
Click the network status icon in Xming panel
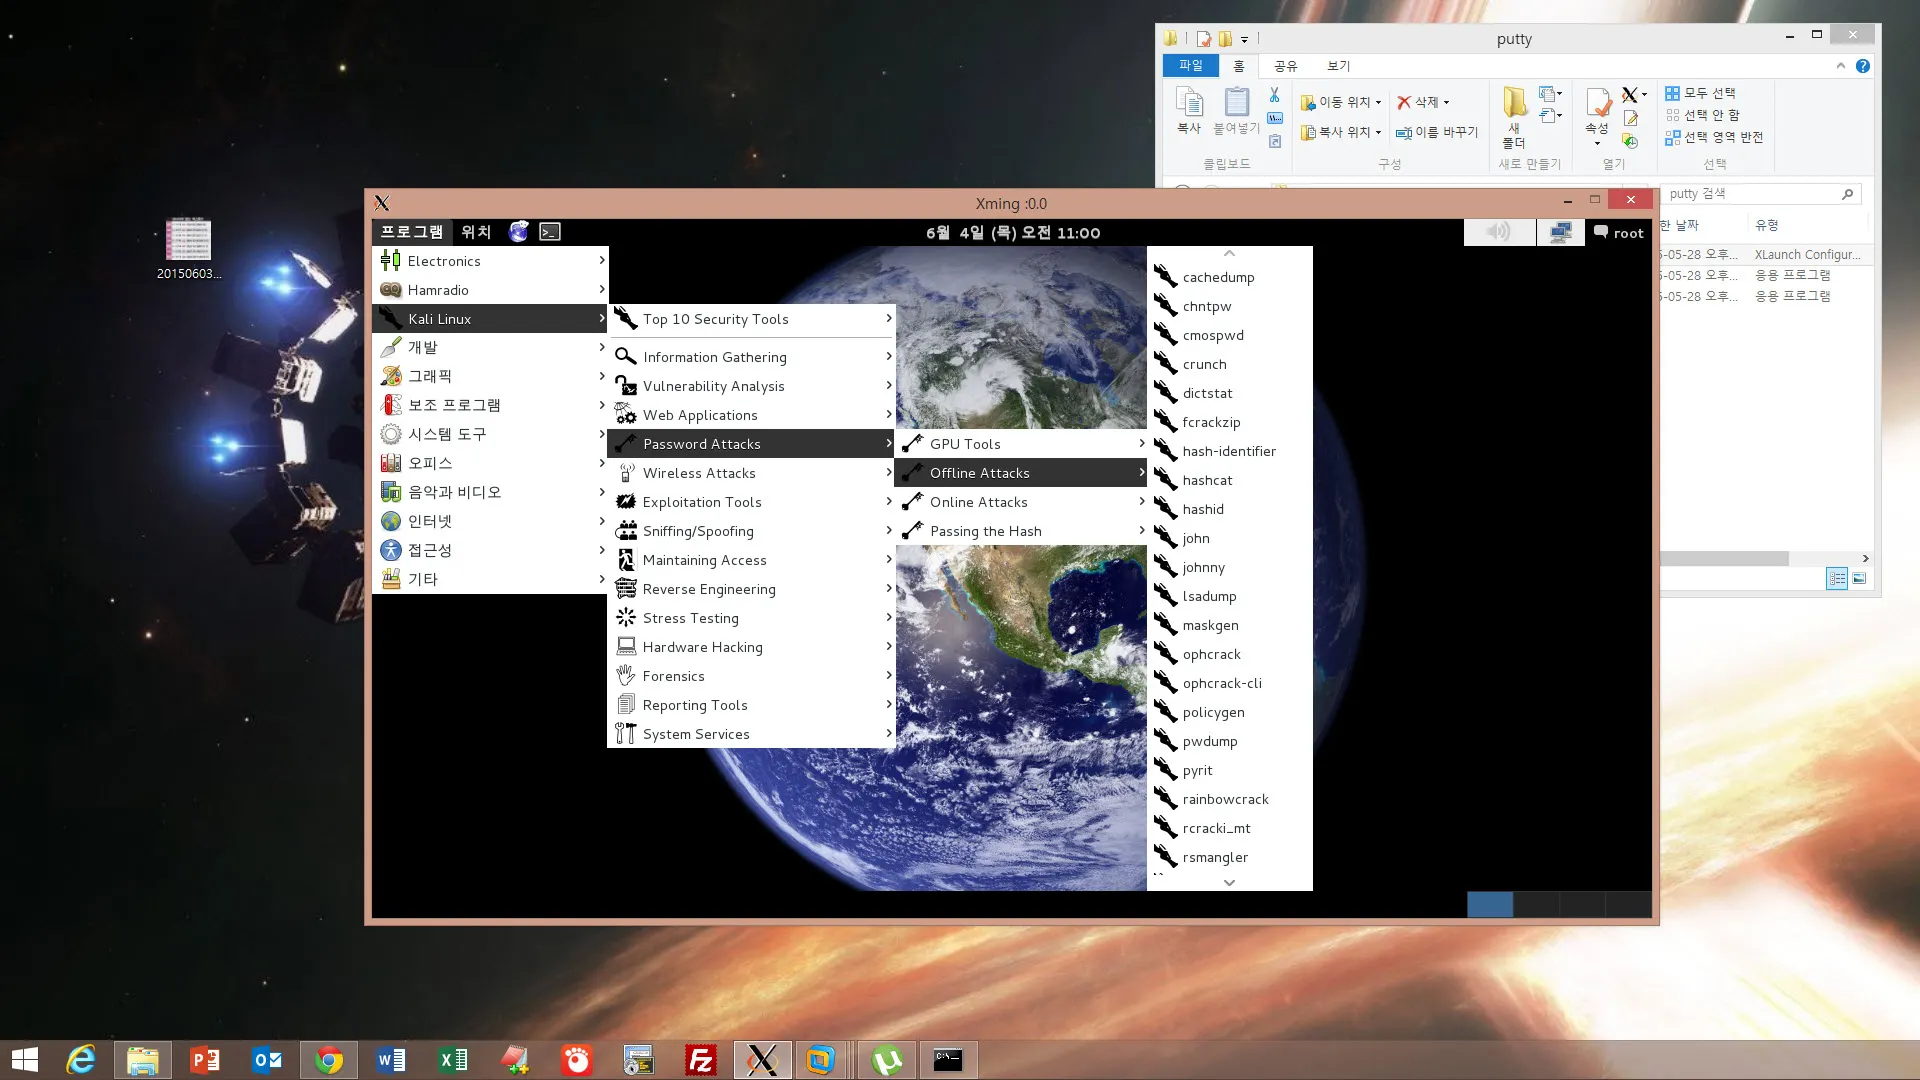click(1560, 231)
